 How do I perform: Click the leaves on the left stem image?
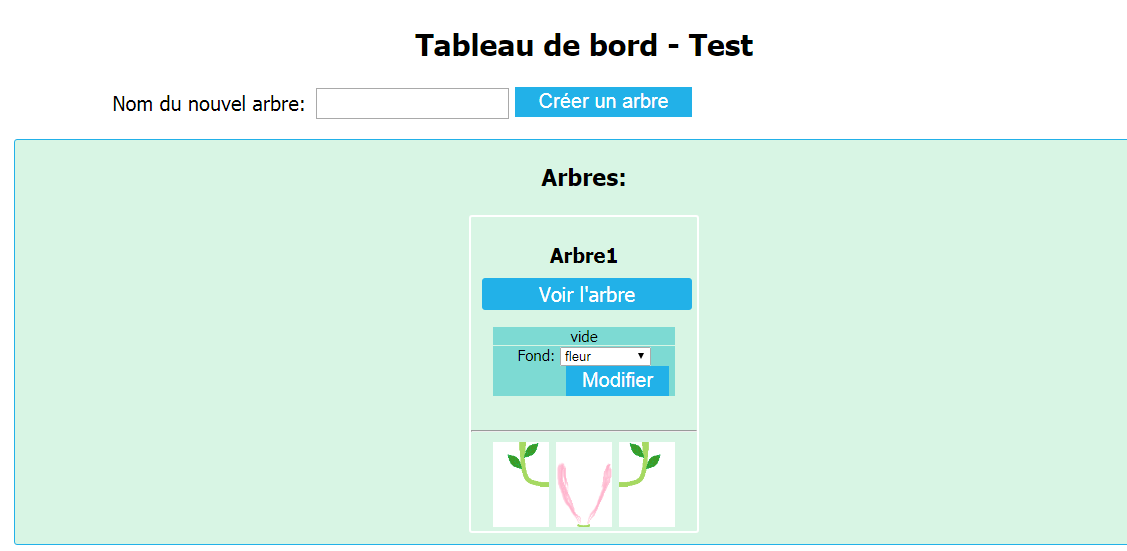point(523,455)
